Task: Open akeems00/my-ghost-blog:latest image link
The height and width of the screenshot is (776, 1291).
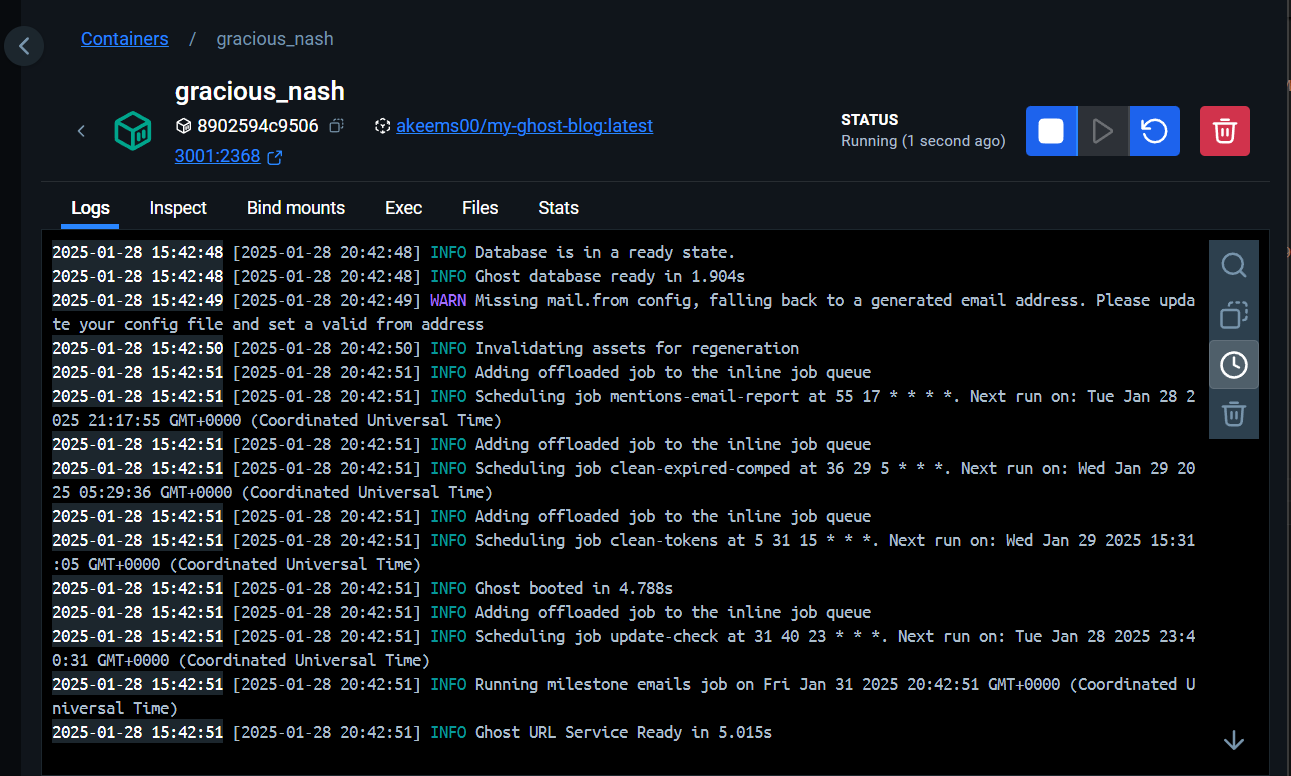Action: (x=524, y=126)
